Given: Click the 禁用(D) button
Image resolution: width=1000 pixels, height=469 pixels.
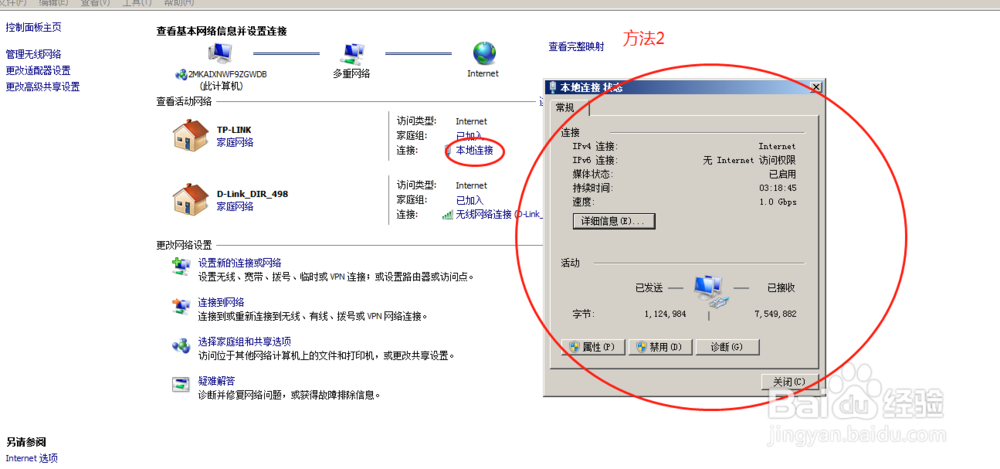Looking at the screenshot, I should pos(660,347).
